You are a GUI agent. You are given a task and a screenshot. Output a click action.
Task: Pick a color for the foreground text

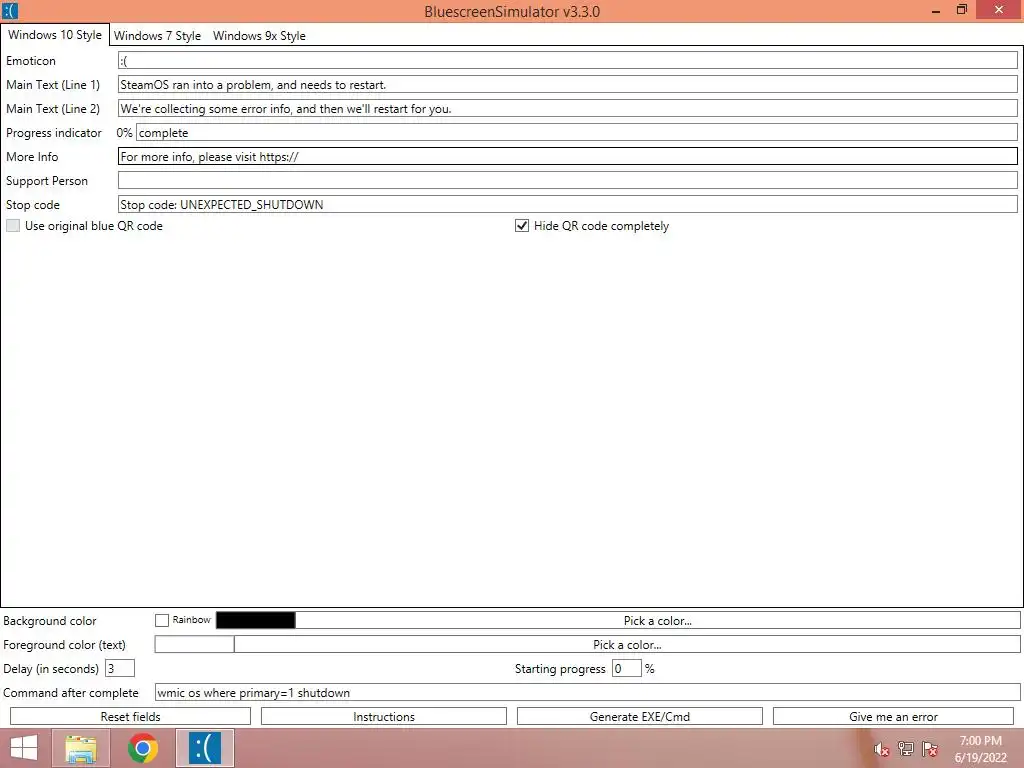(627, 645)
